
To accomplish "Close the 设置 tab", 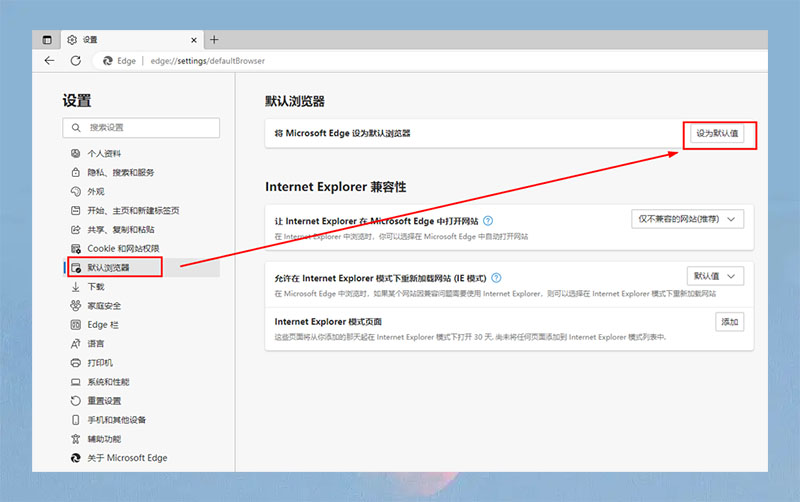I will (193, 40).
